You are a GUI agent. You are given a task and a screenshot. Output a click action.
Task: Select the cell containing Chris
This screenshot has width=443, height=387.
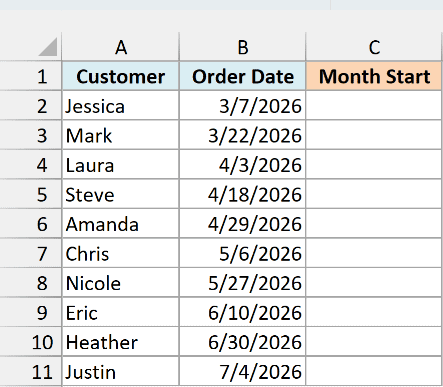pyautogui.click(x=121, y=253)
